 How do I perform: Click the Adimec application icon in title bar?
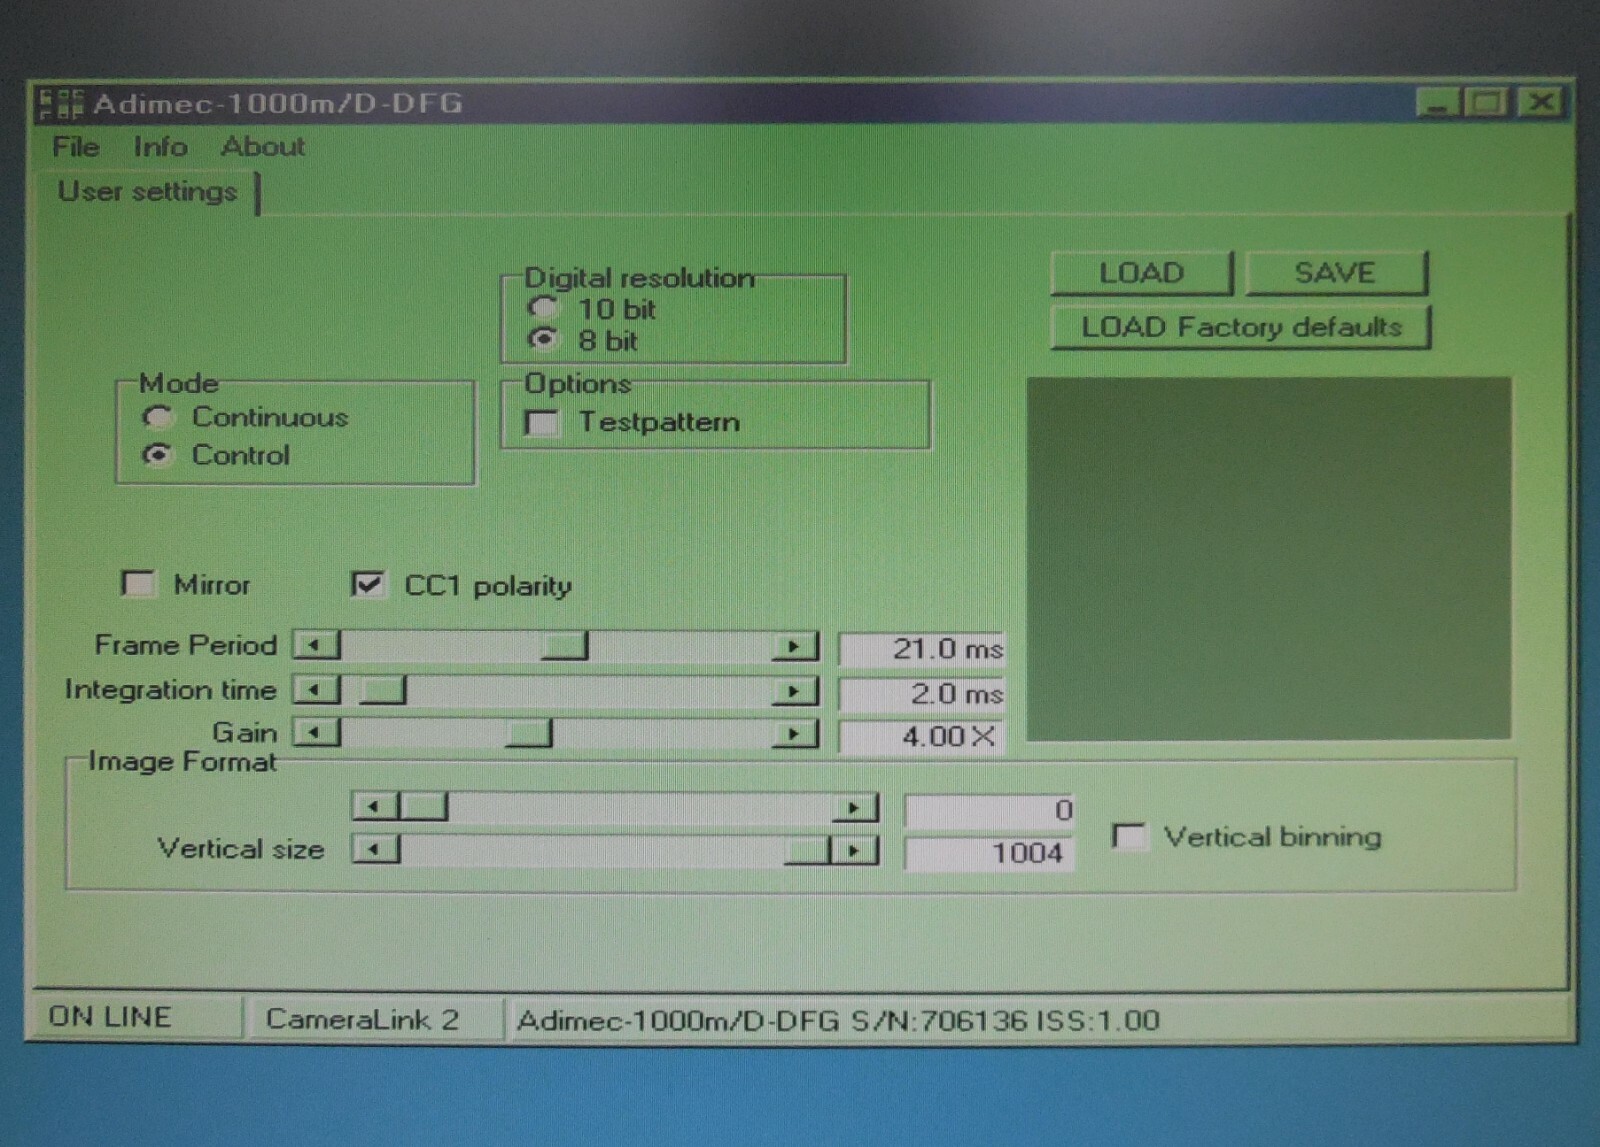pos(60,103)
